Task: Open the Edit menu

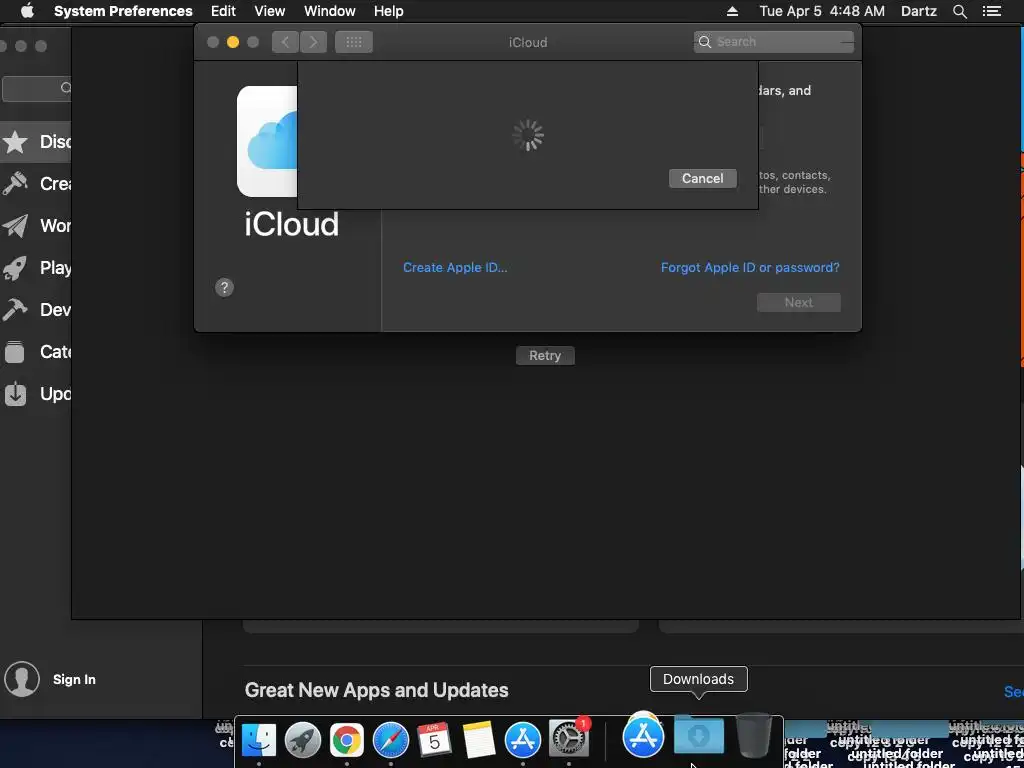Action: [x=223, y=11]
